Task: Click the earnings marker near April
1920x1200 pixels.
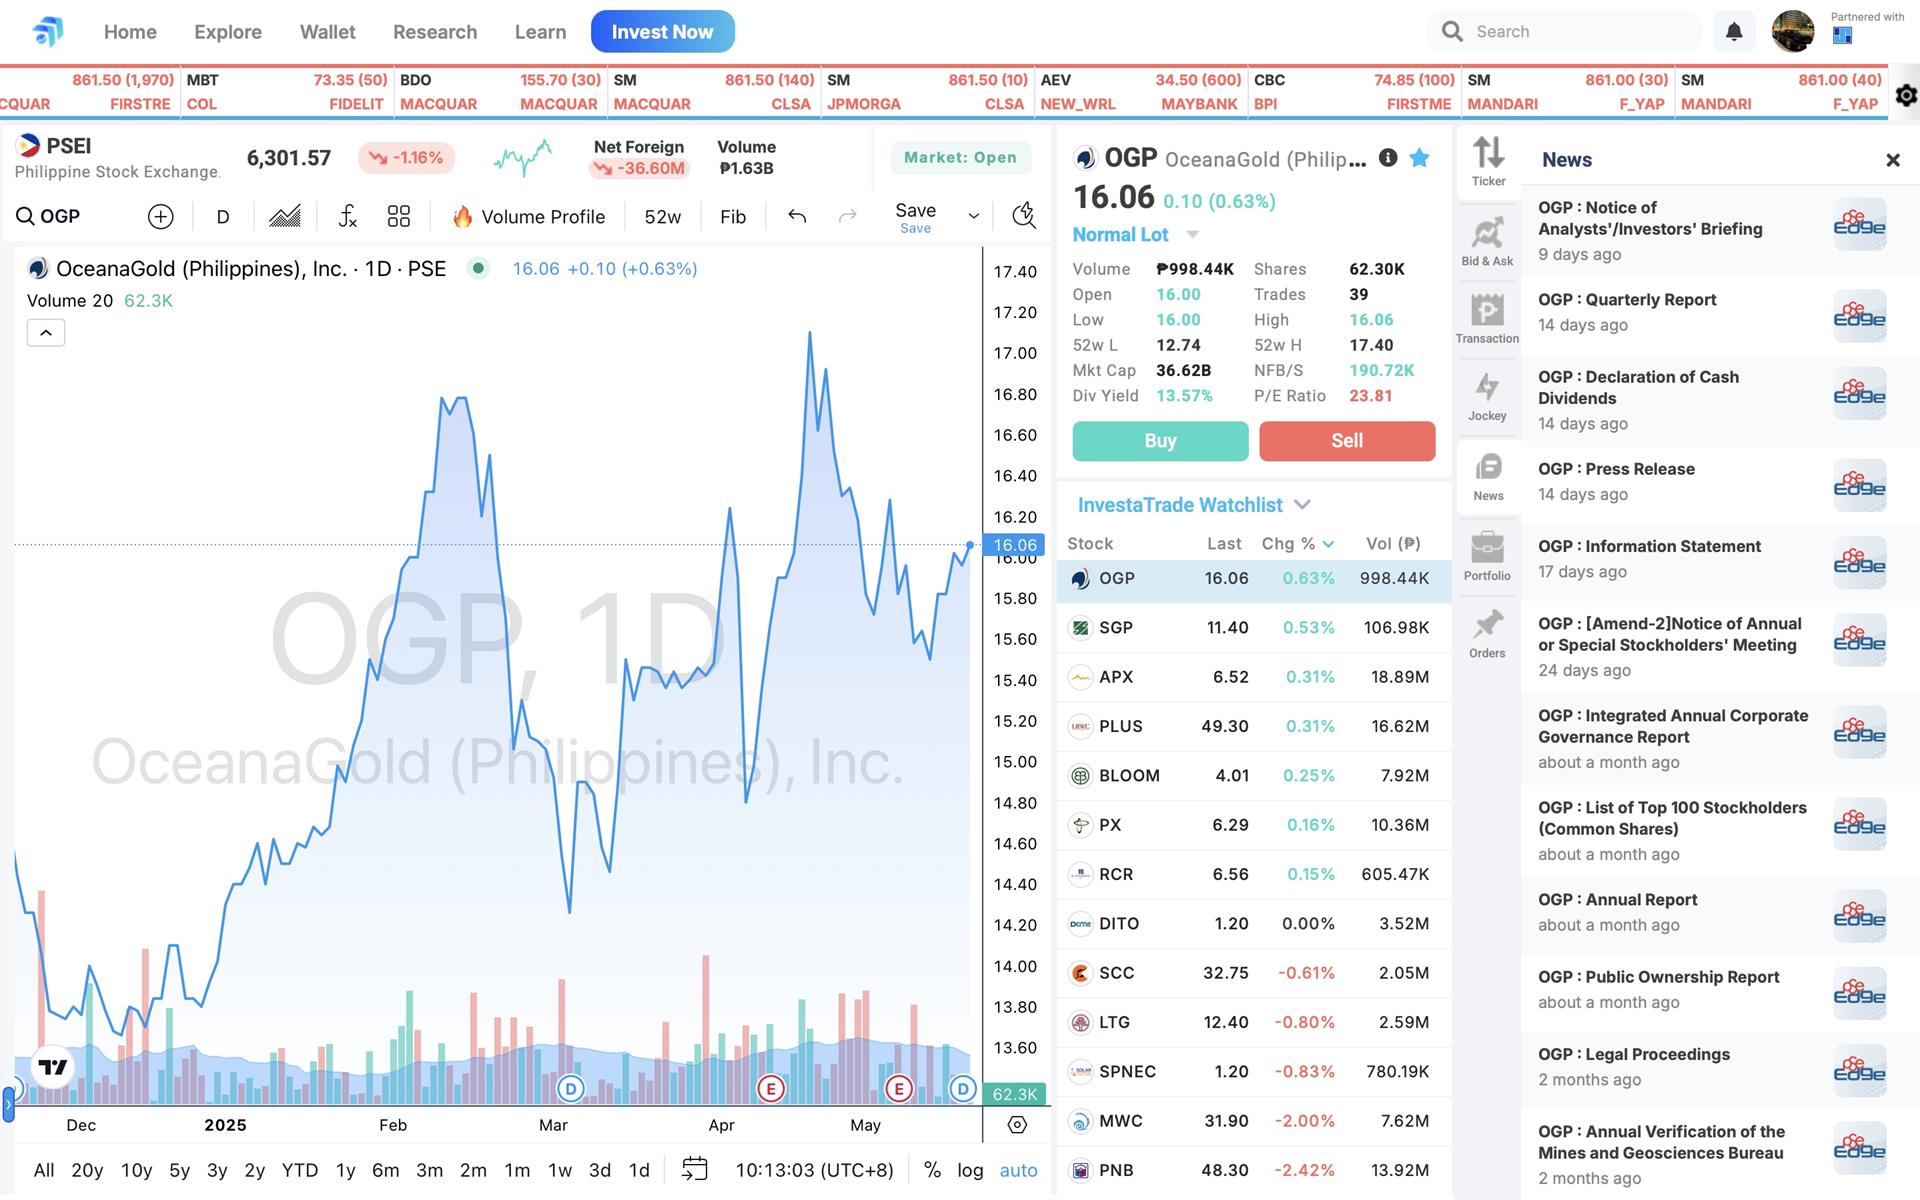Action: pos(770,1089)
